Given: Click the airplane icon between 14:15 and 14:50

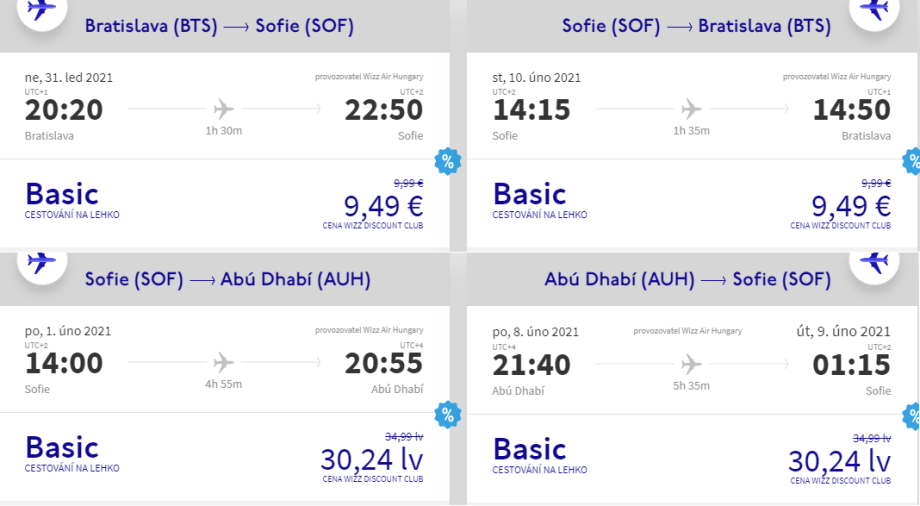Looking at the screenshot, I should (x=691, y=108).
